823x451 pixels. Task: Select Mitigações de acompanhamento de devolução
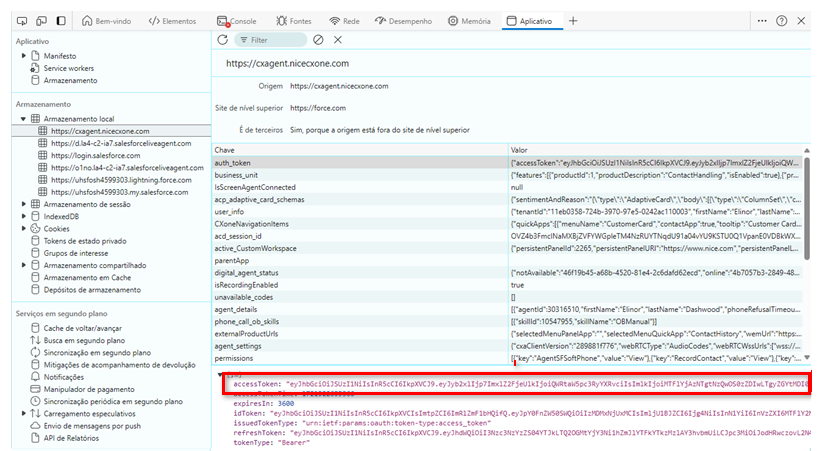[x=119, y=365]
